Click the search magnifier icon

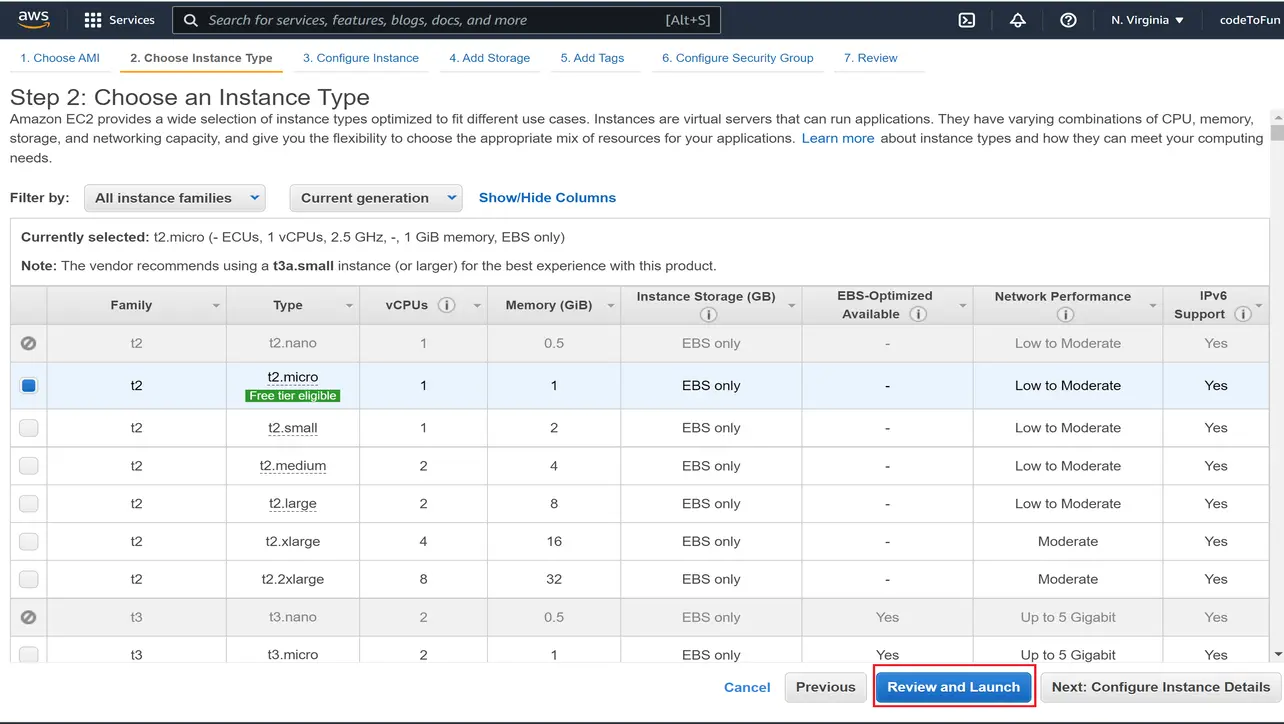190,20
